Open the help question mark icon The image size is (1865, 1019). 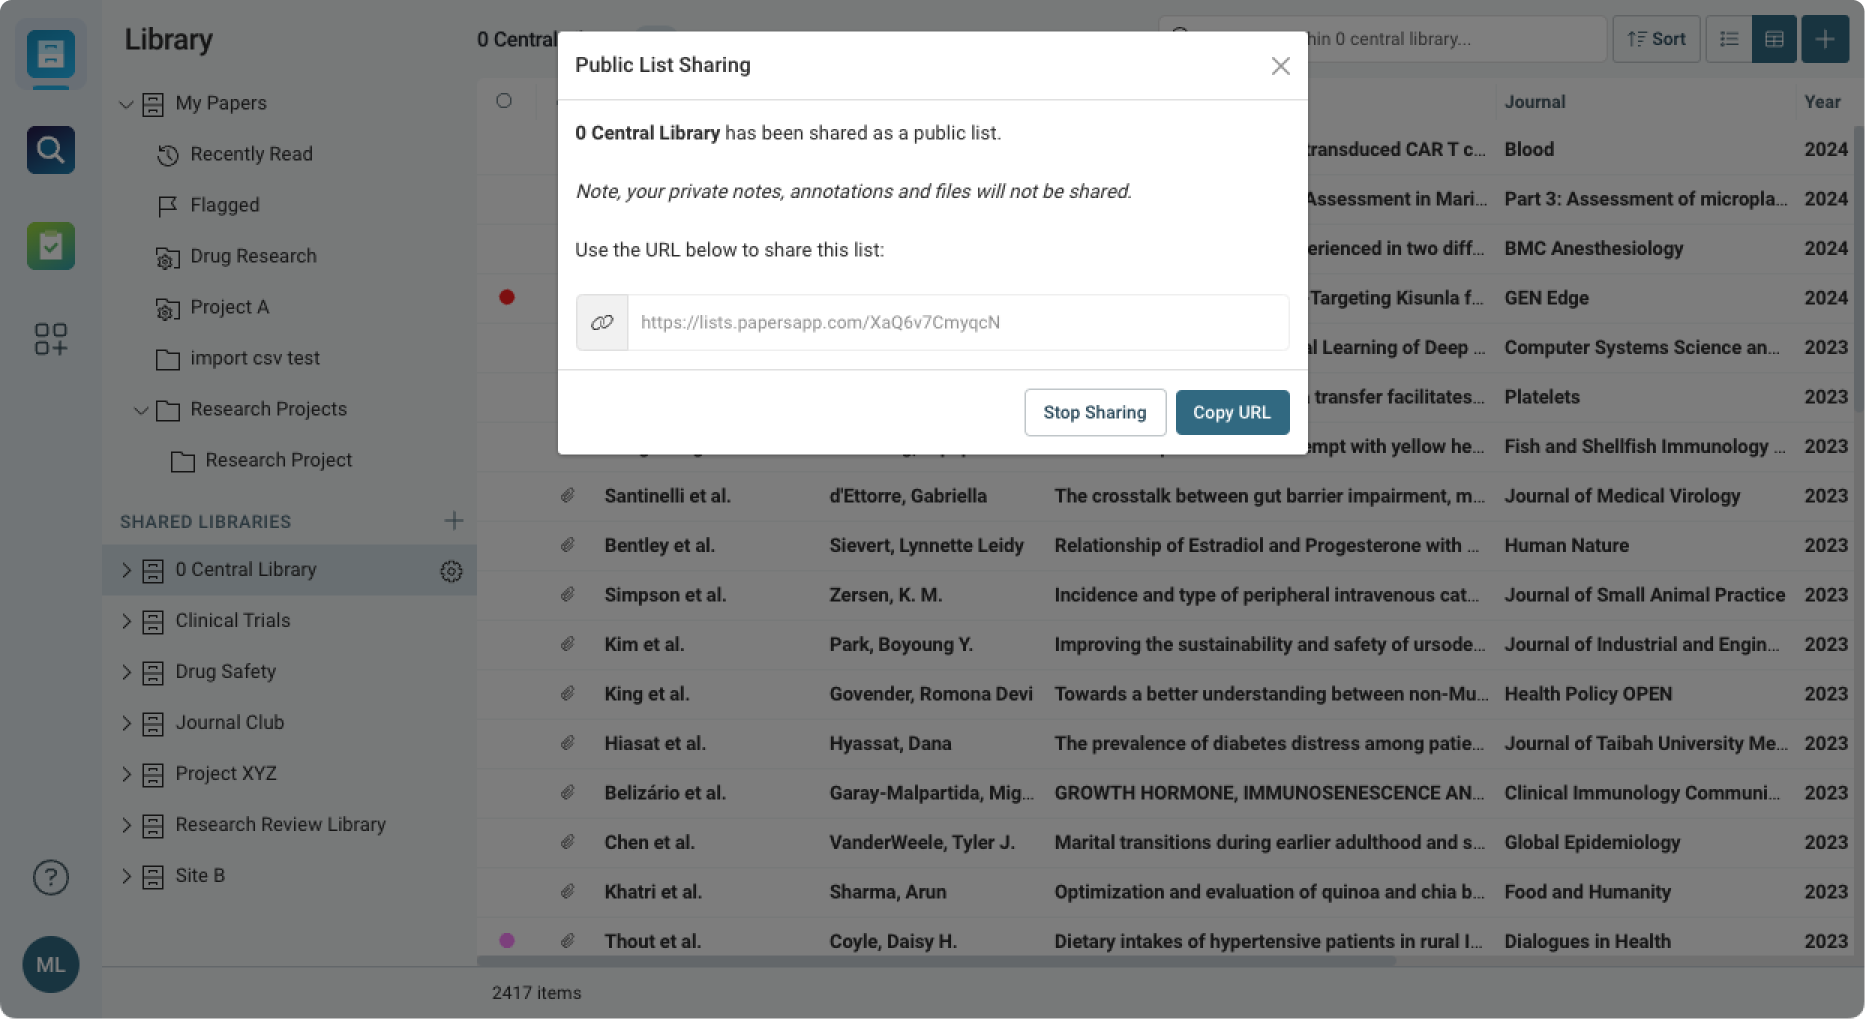(x=50, y=877)
